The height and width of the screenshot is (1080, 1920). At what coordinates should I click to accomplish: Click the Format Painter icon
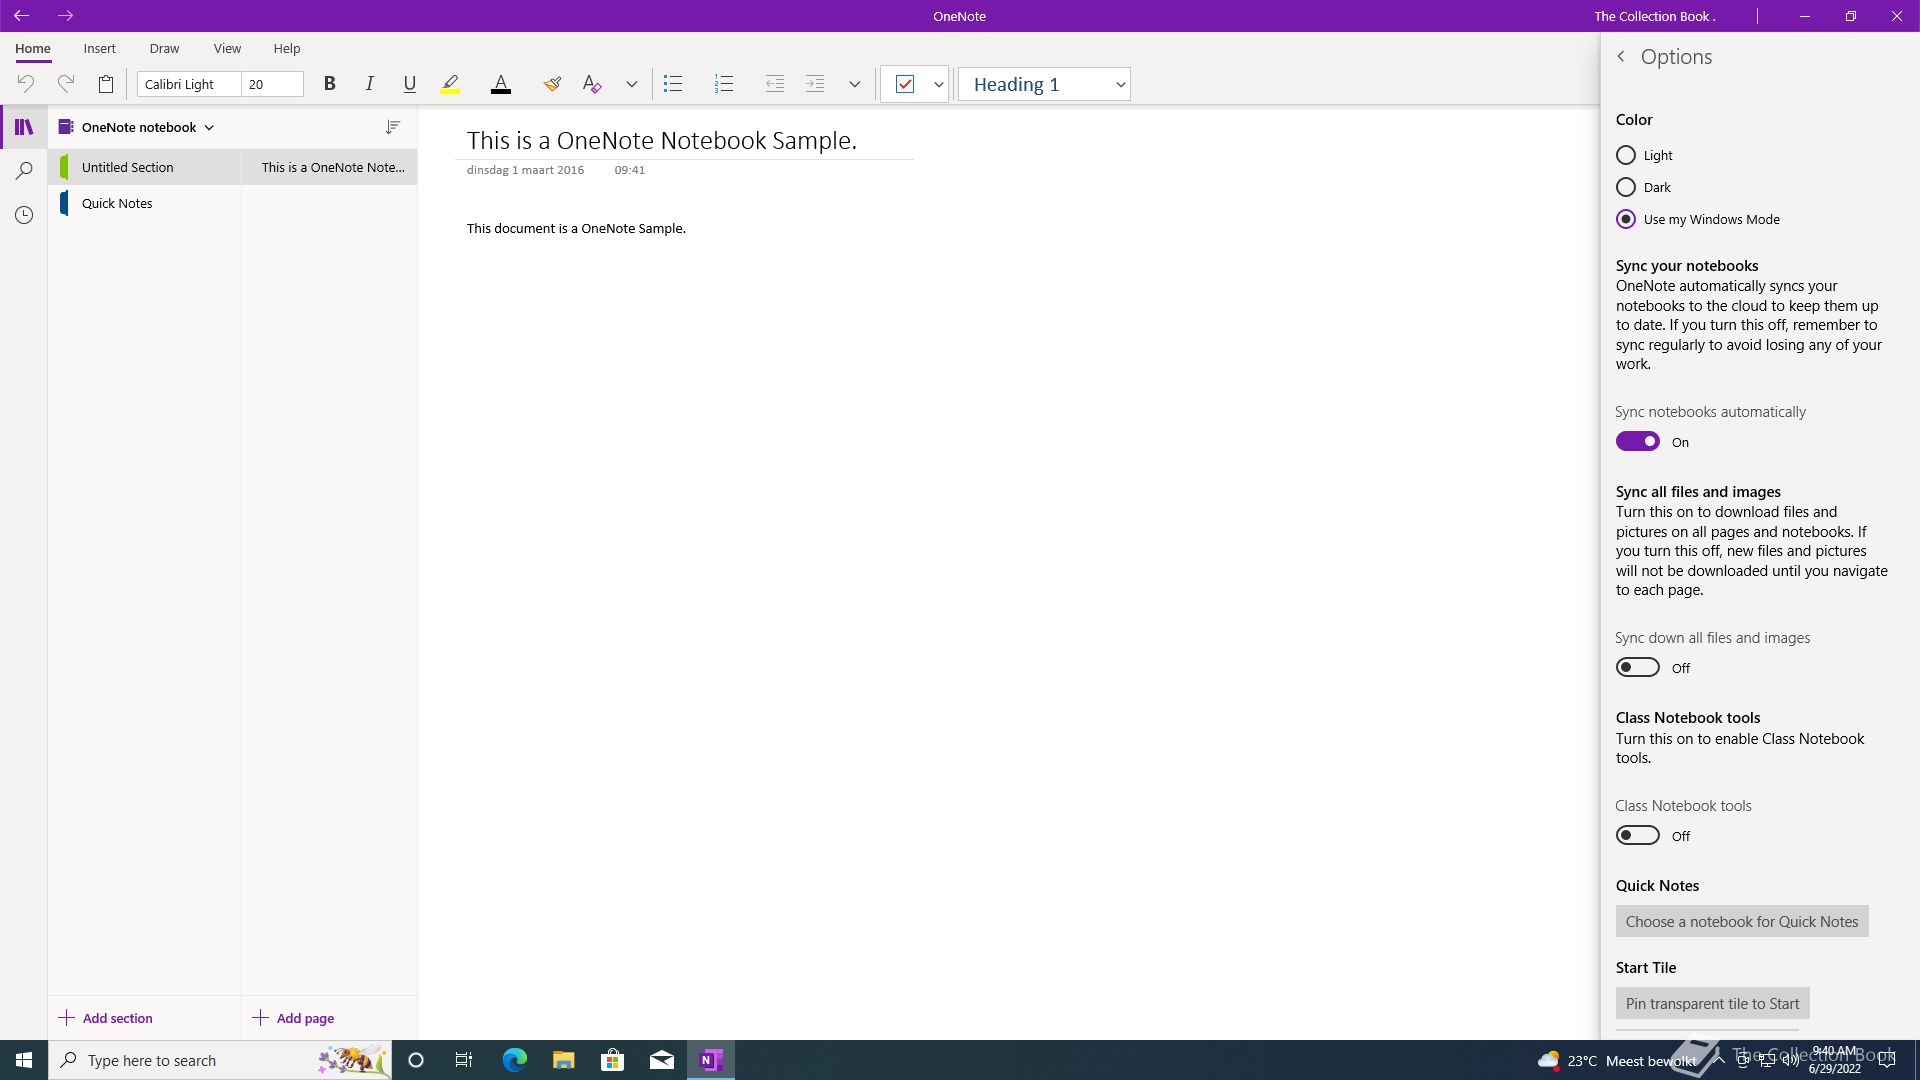coord(552,84)
